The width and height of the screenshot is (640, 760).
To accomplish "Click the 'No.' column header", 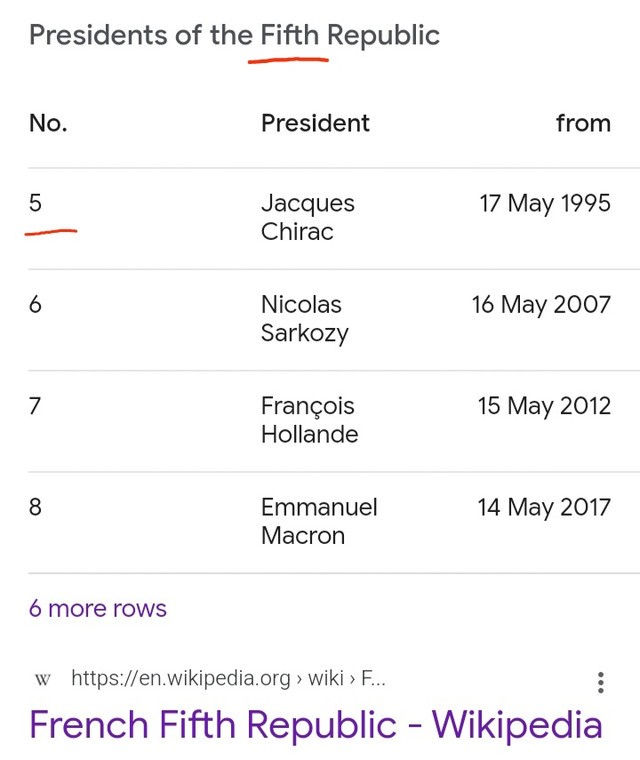I will pos(48,123).
